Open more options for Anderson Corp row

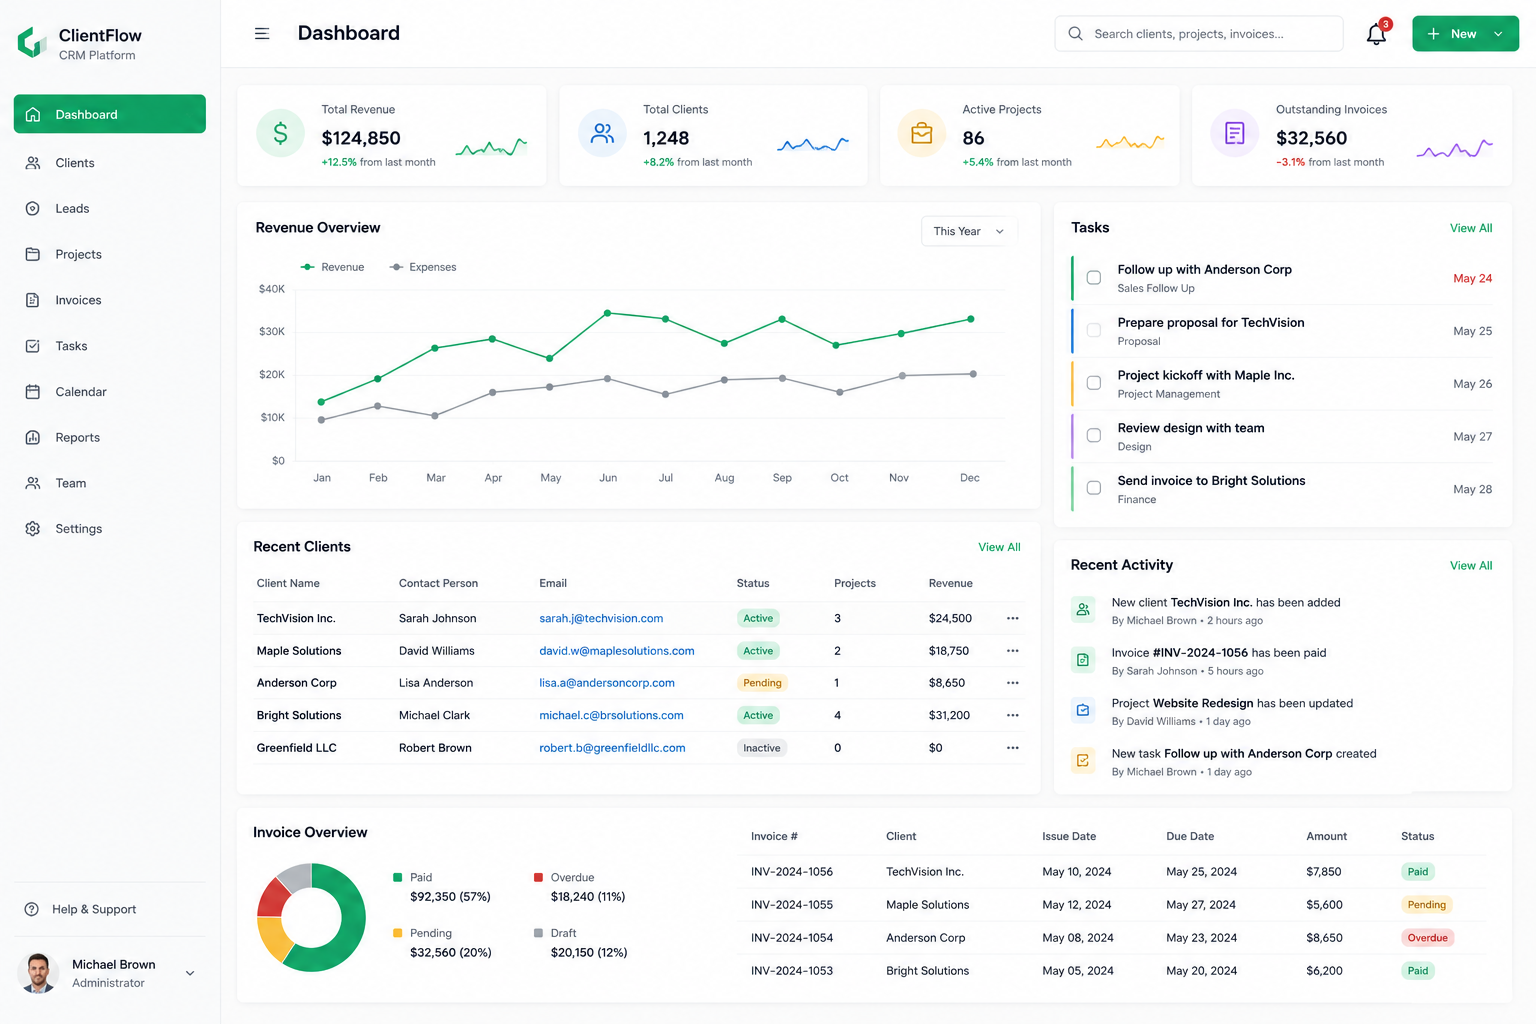click(x=1012, y=683)
